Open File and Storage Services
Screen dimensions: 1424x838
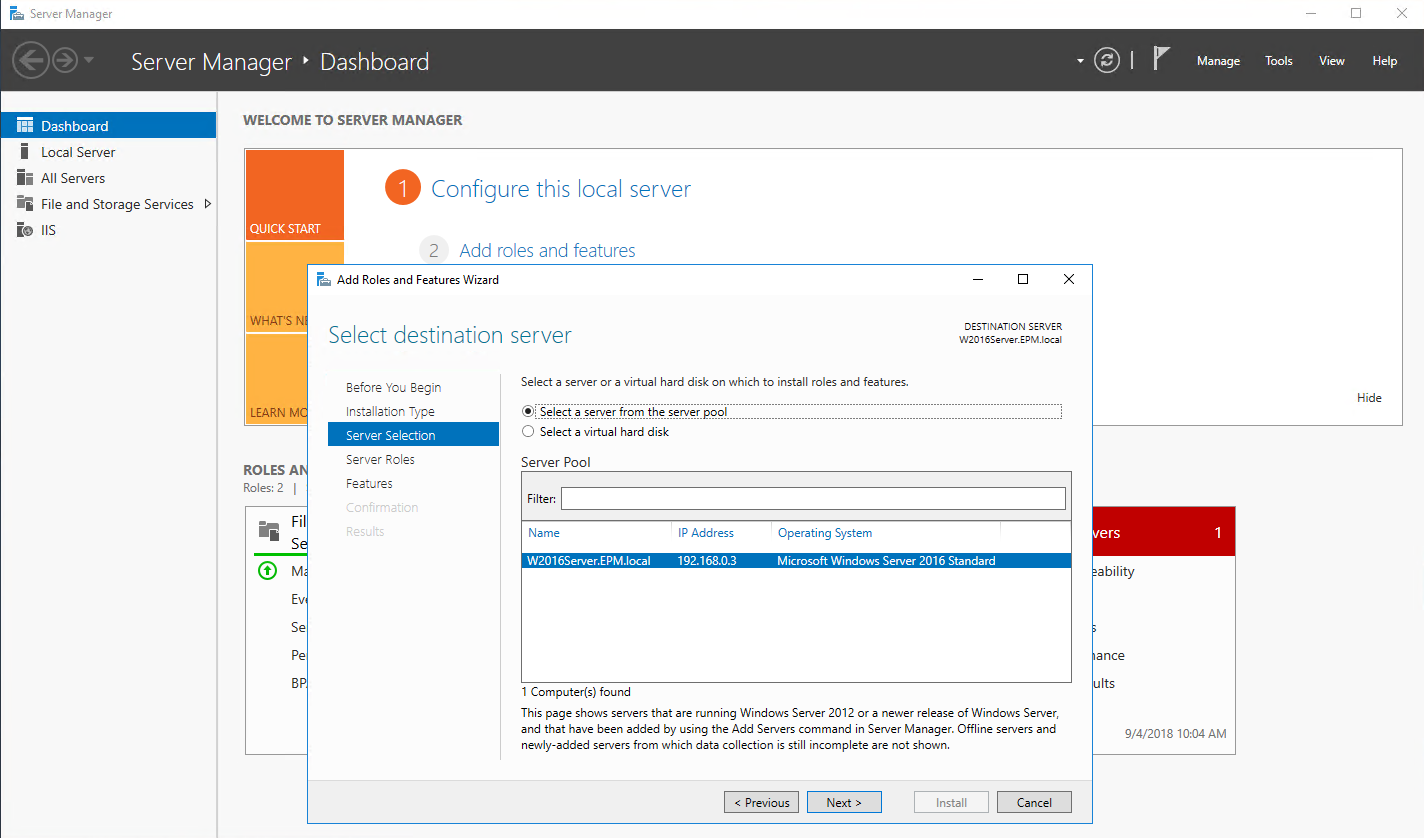point(117,204)
